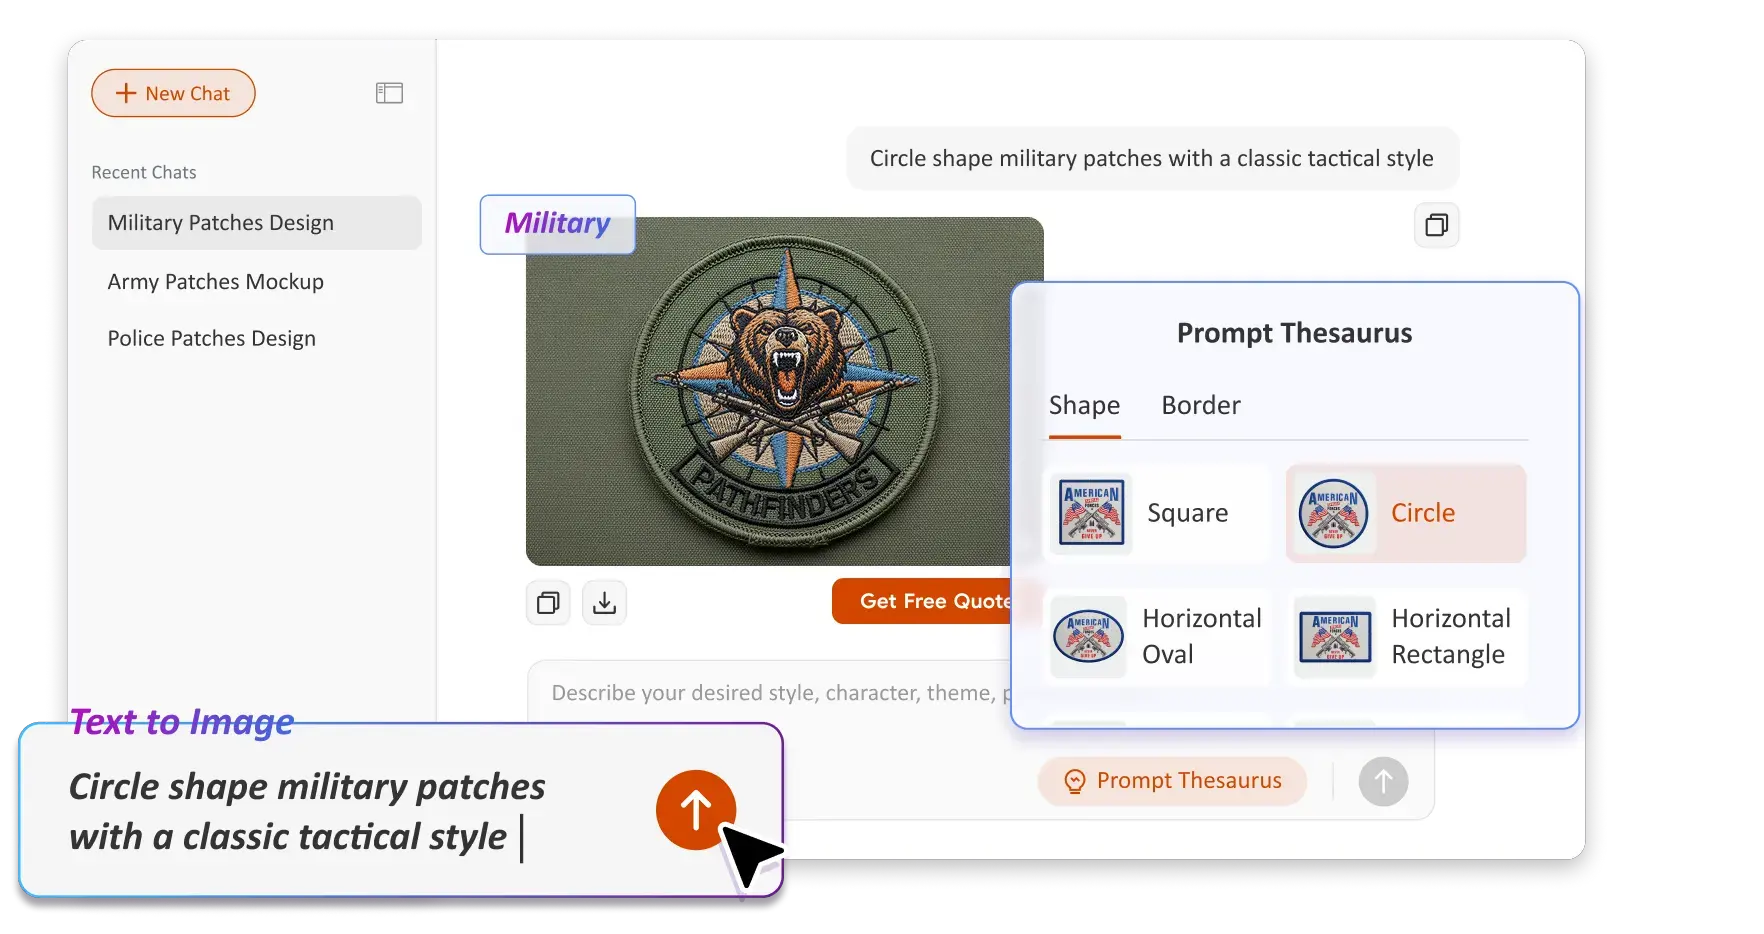Click the Circle option's patch thumbnail
The height and width of the screenshot is (934, 1764).
(x=1334, y=513)
